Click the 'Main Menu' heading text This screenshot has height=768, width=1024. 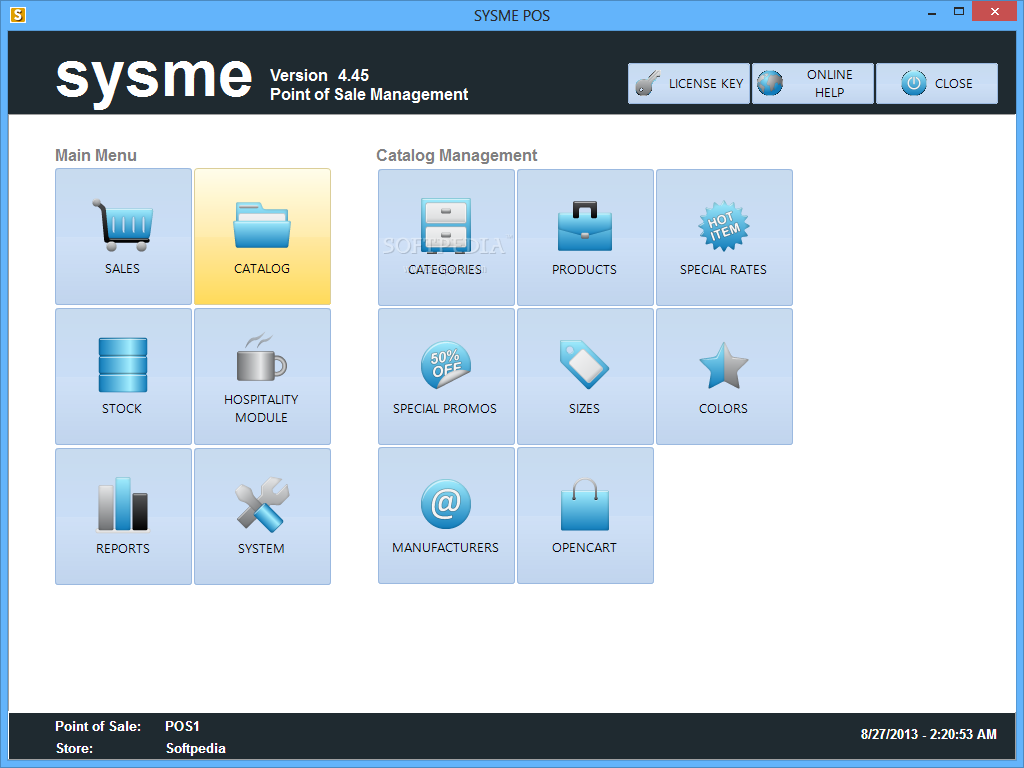click(96, 155)
